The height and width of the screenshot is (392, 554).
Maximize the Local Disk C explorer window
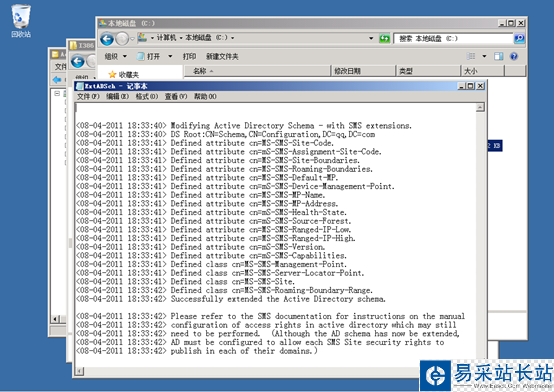[x=511, y=23]
